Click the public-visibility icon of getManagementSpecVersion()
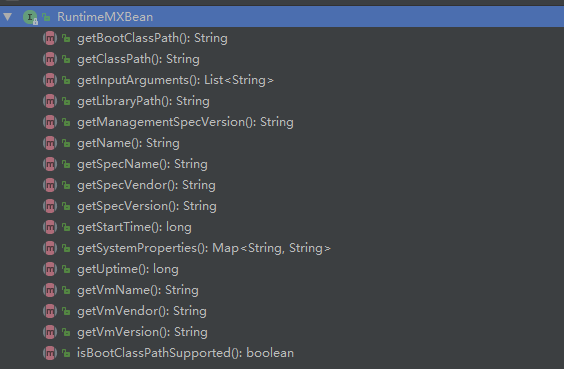 pyautogui.click(x=66, y=122)
